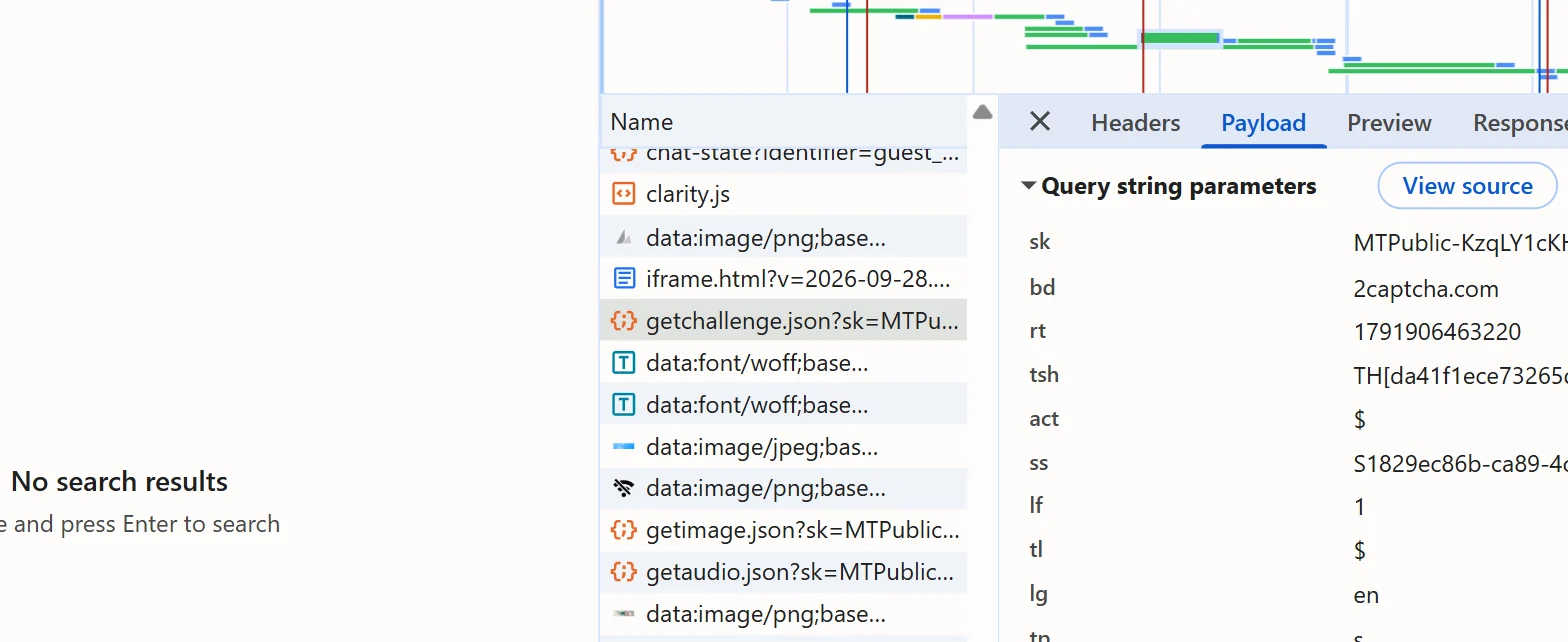Click the ss value S1829ec86b-ca89

(1460, 463)
